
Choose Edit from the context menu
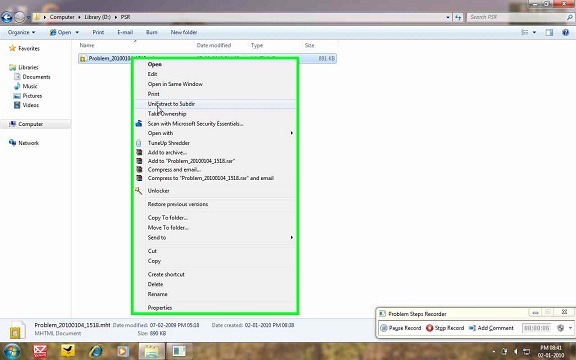click(x=152, y=74)
